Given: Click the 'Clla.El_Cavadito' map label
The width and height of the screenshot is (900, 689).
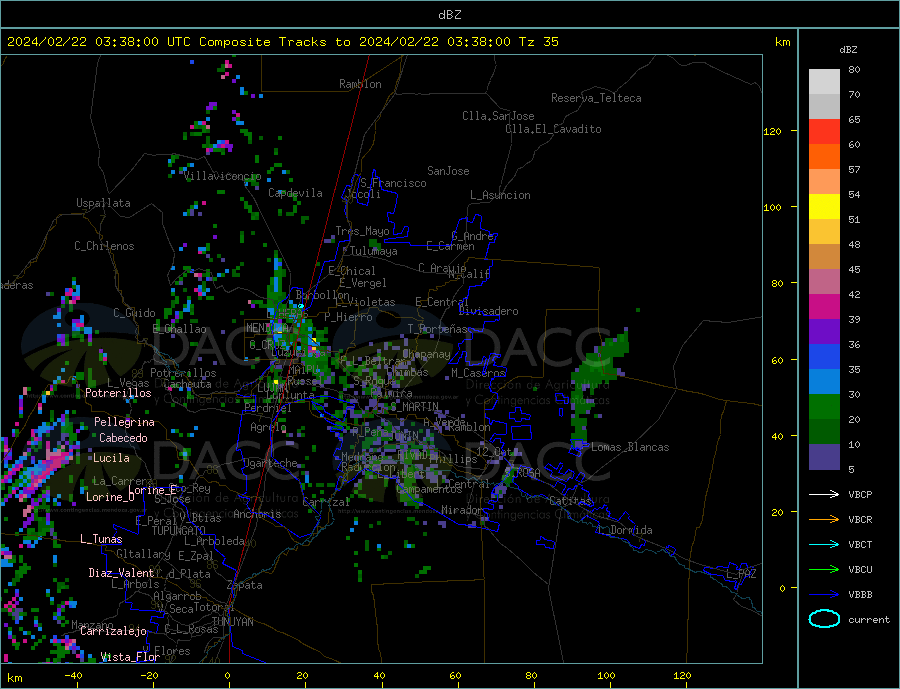Looking at the screenshot, I should (x=553, y=129).
